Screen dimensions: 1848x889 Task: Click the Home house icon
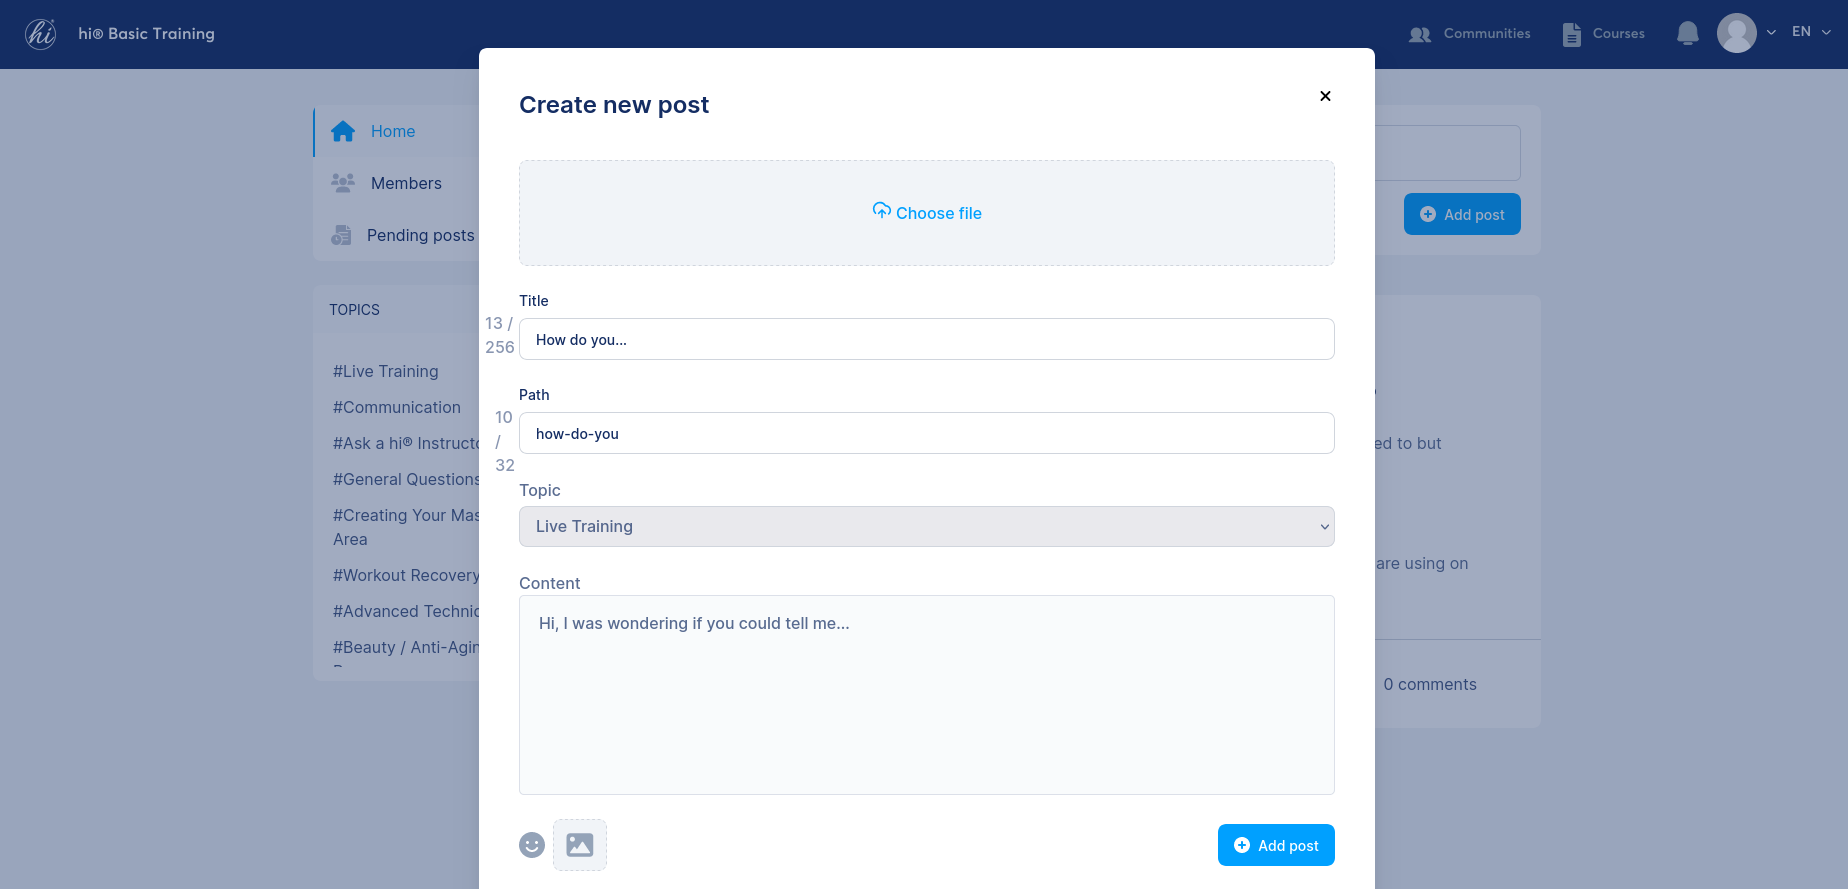coord(343,131)
